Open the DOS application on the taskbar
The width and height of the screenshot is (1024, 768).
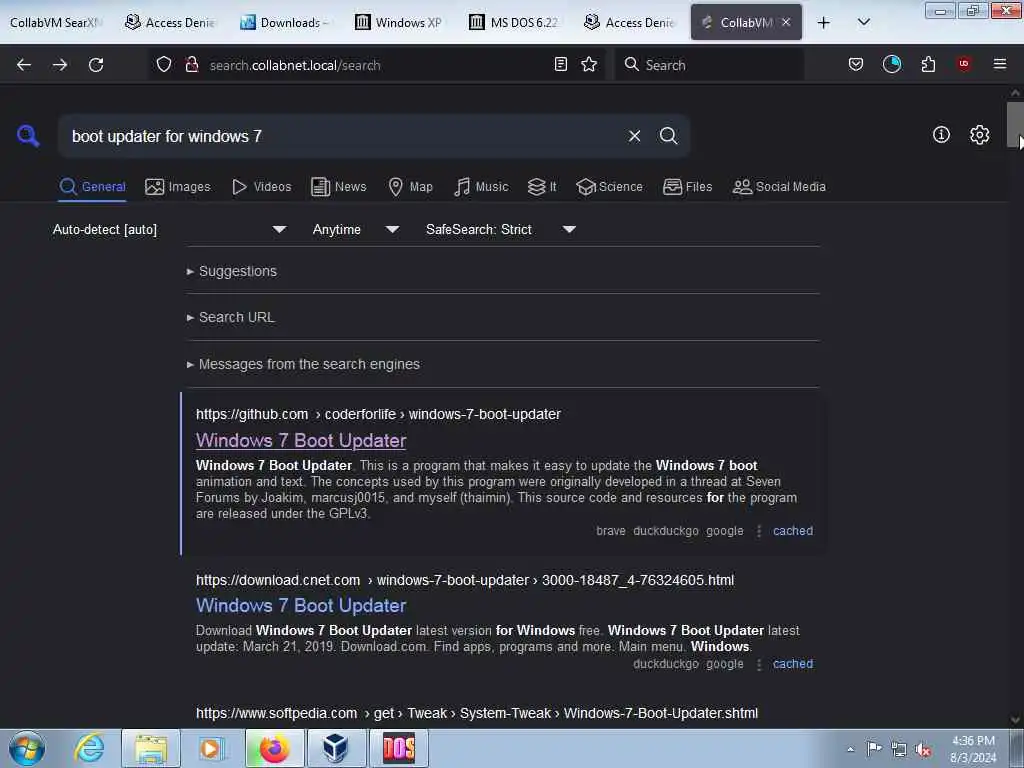[399, 748]
